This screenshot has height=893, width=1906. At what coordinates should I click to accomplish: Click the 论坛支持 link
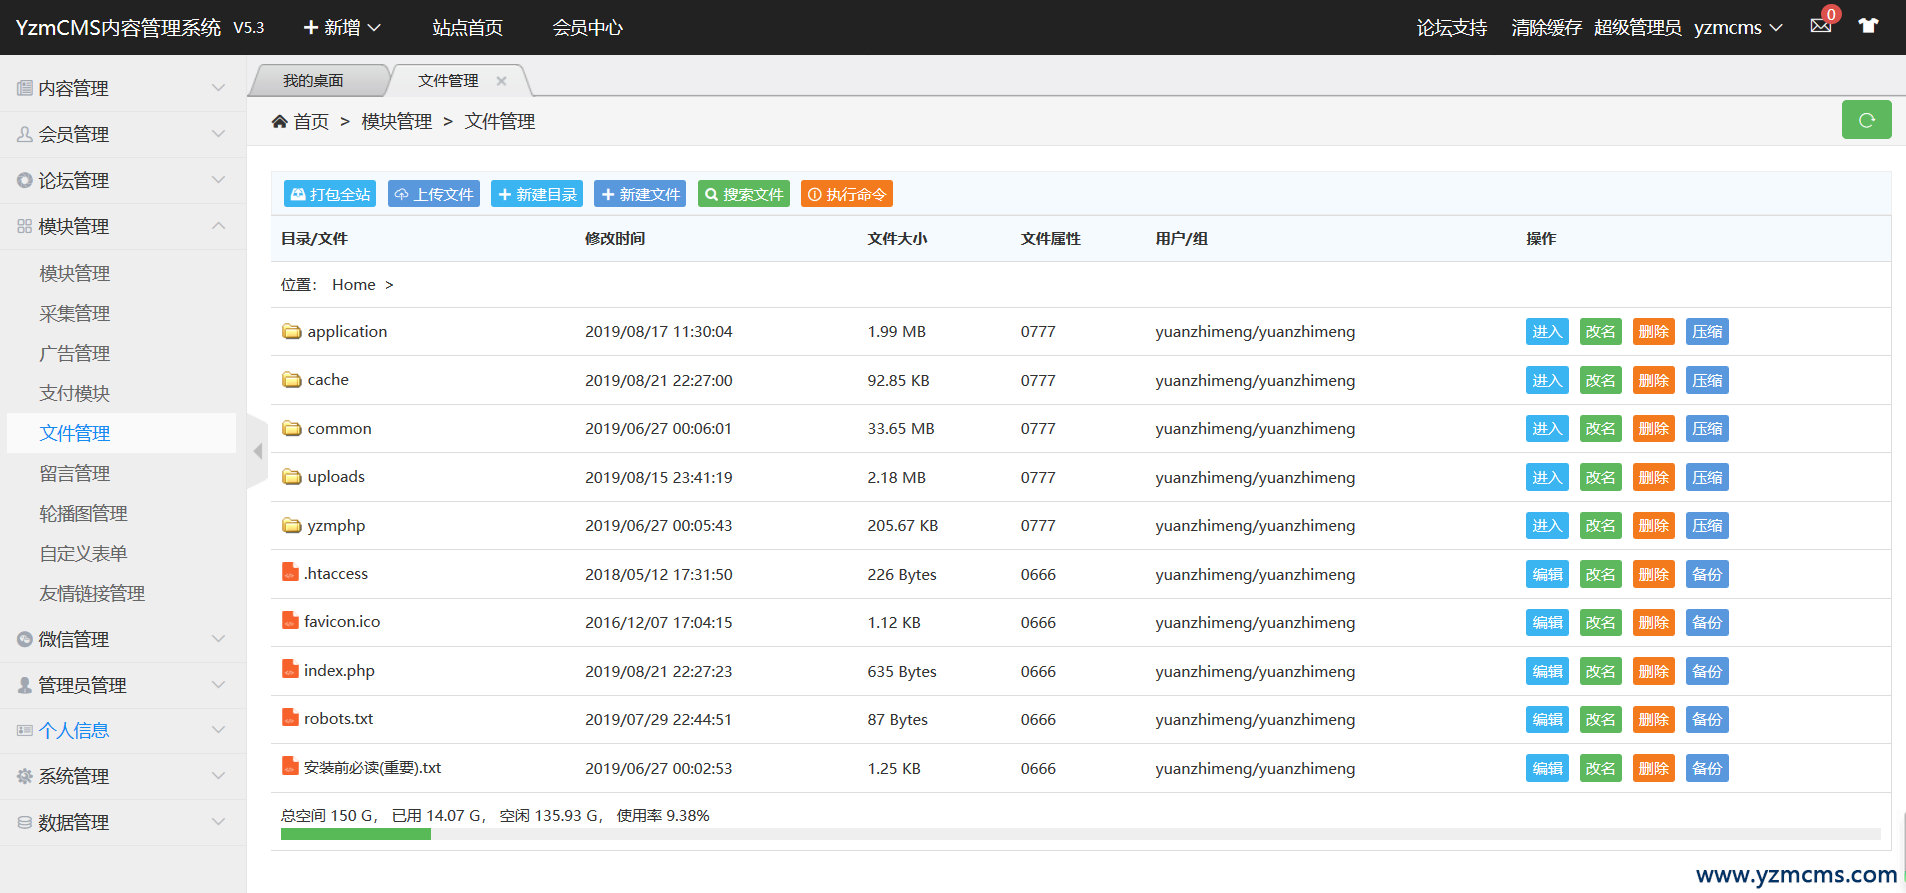pyautogui.click(x=1452, y=27)
